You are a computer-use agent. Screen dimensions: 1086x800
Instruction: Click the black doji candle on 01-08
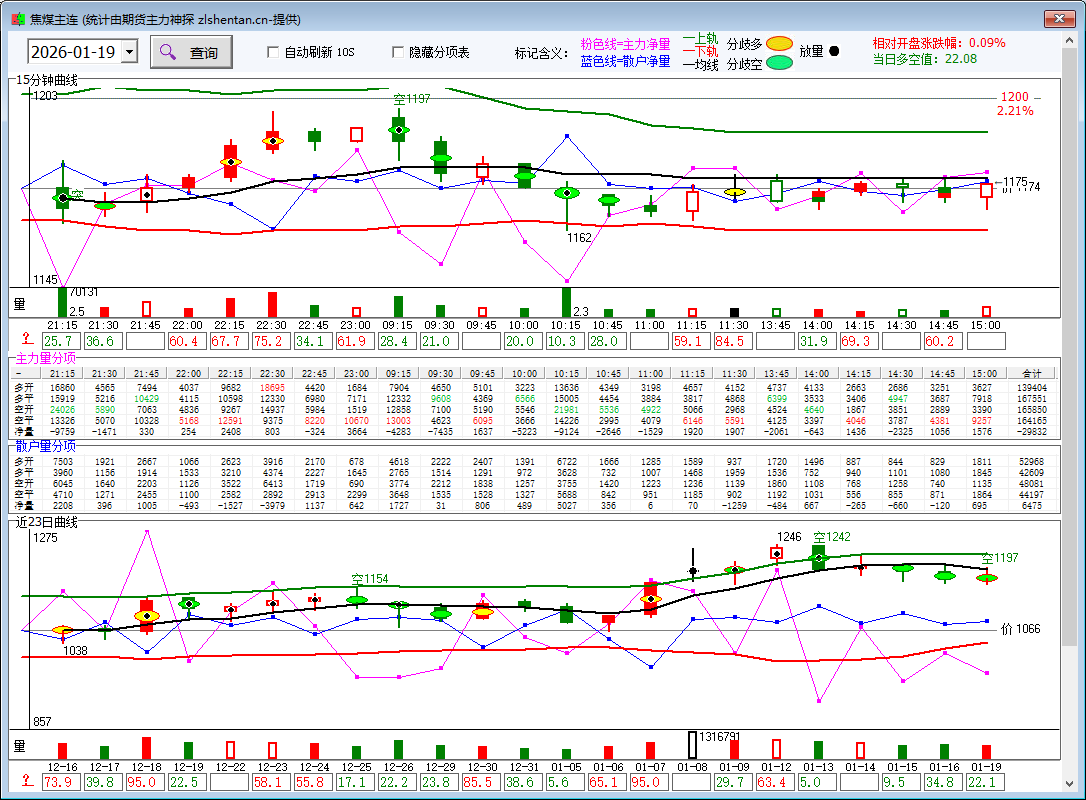[x=693, y=571]
